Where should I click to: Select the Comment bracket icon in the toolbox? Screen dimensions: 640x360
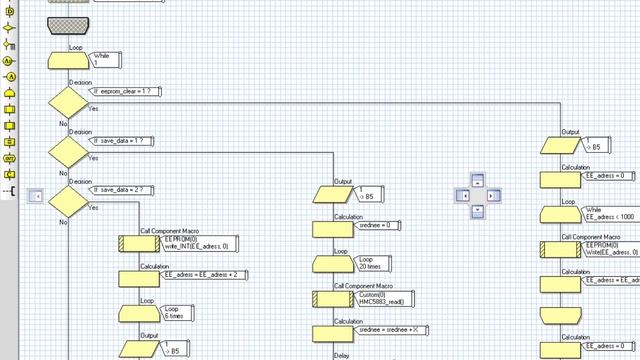pyautogui.click(x=10, y=191)
